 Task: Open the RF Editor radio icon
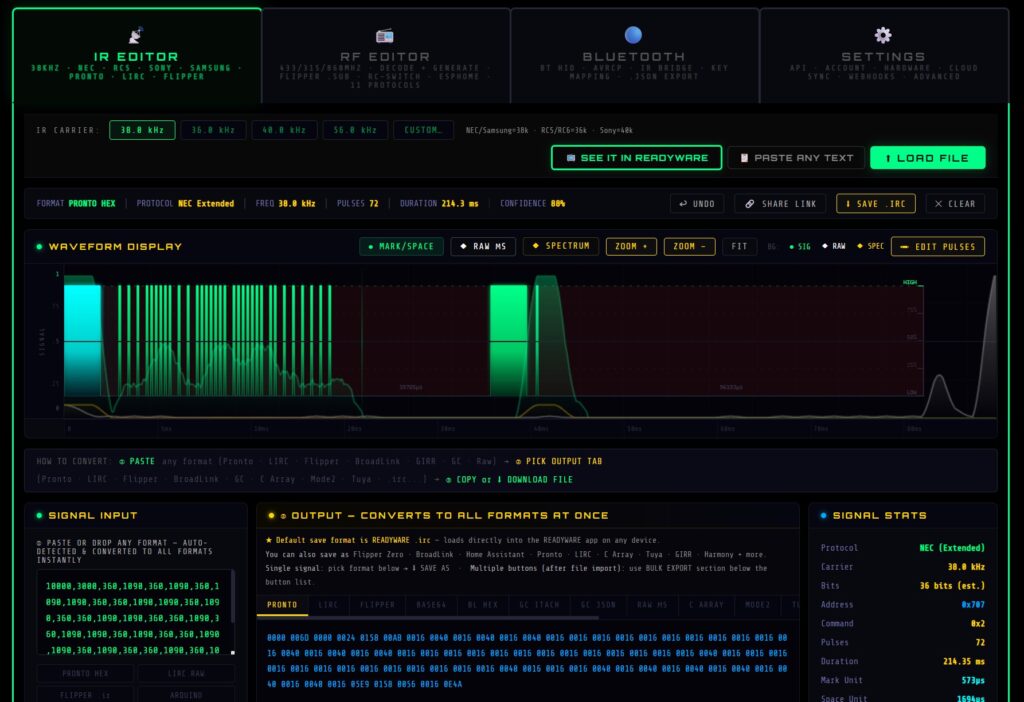385,35
